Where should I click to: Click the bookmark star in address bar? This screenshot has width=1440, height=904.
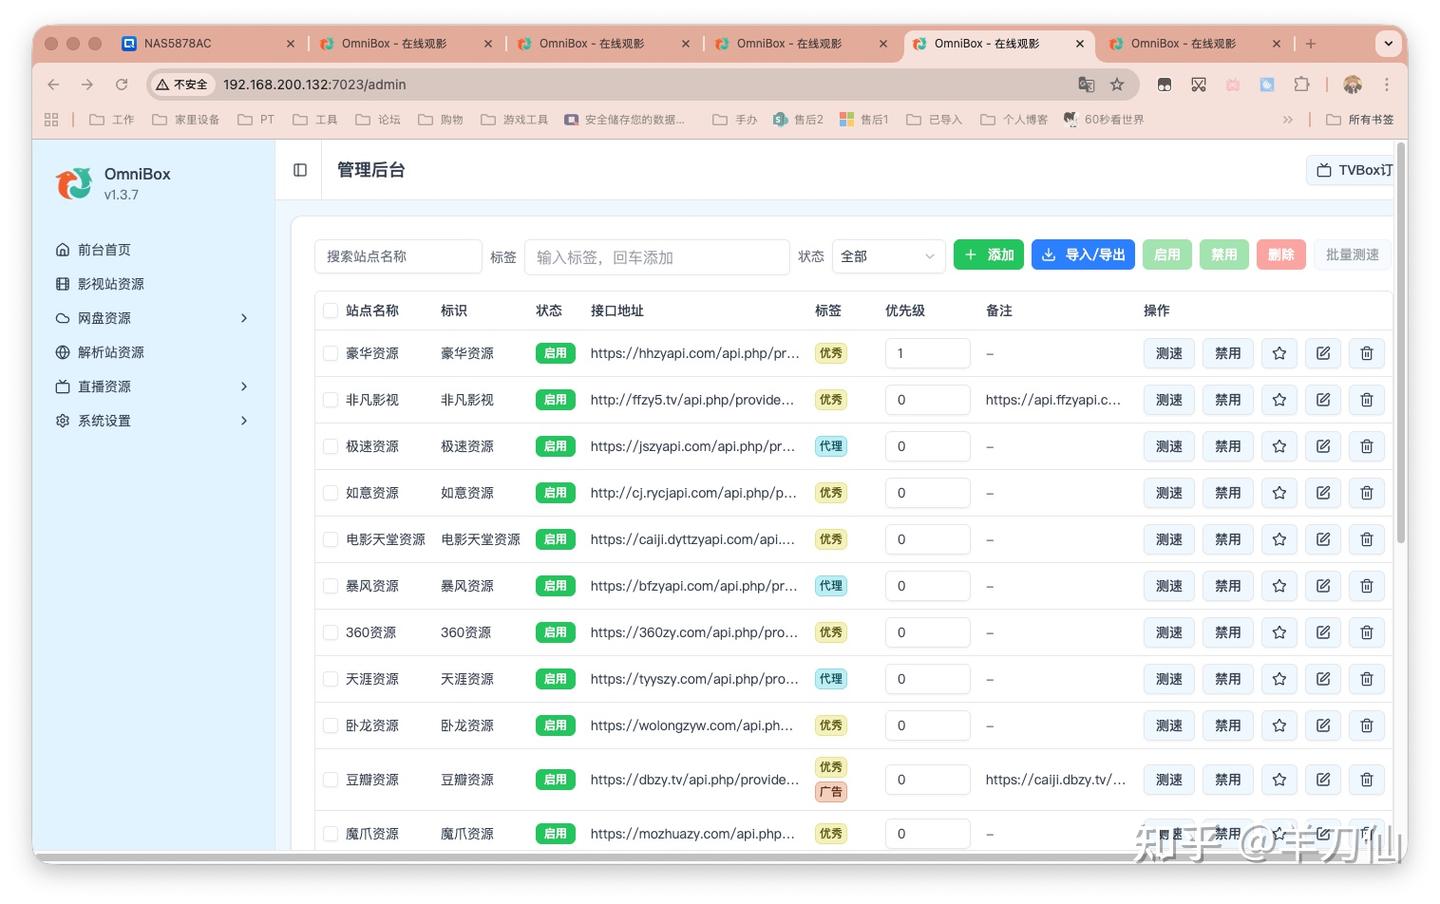pyautogui.click(x=1117, y=85)
